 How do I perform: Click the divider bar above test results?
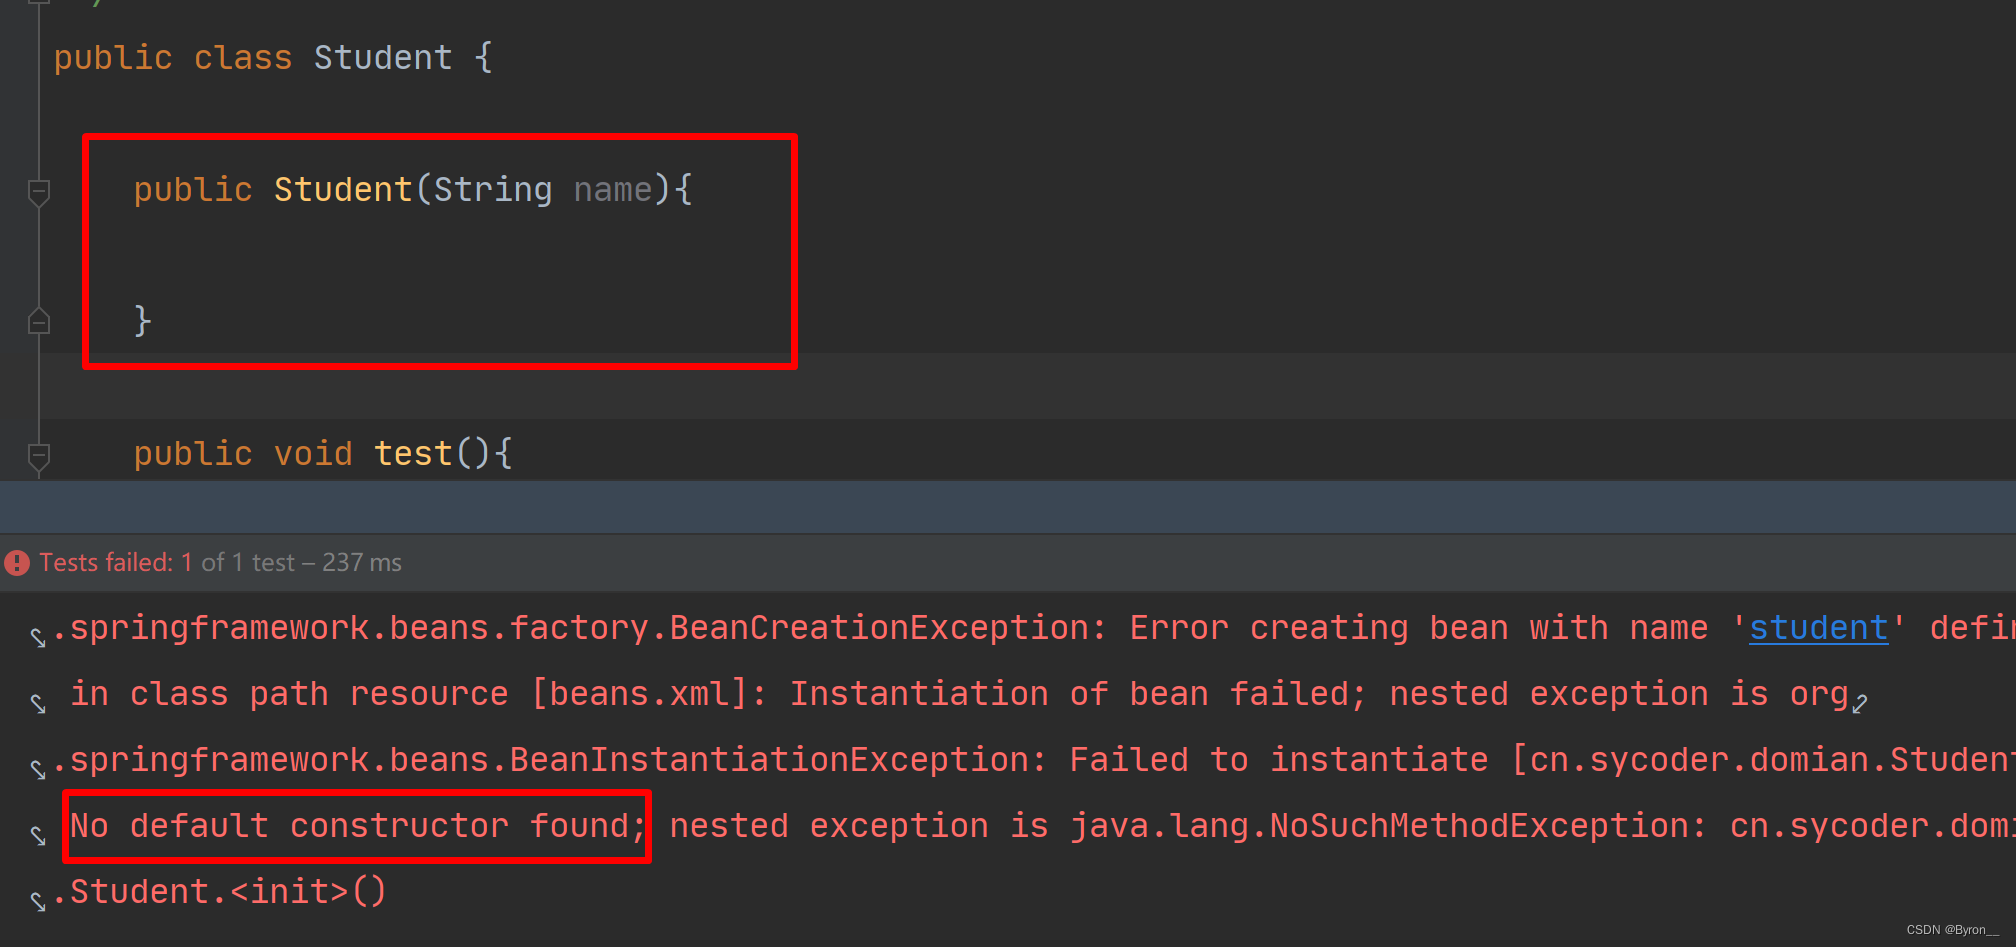[x=1008, y=507]
